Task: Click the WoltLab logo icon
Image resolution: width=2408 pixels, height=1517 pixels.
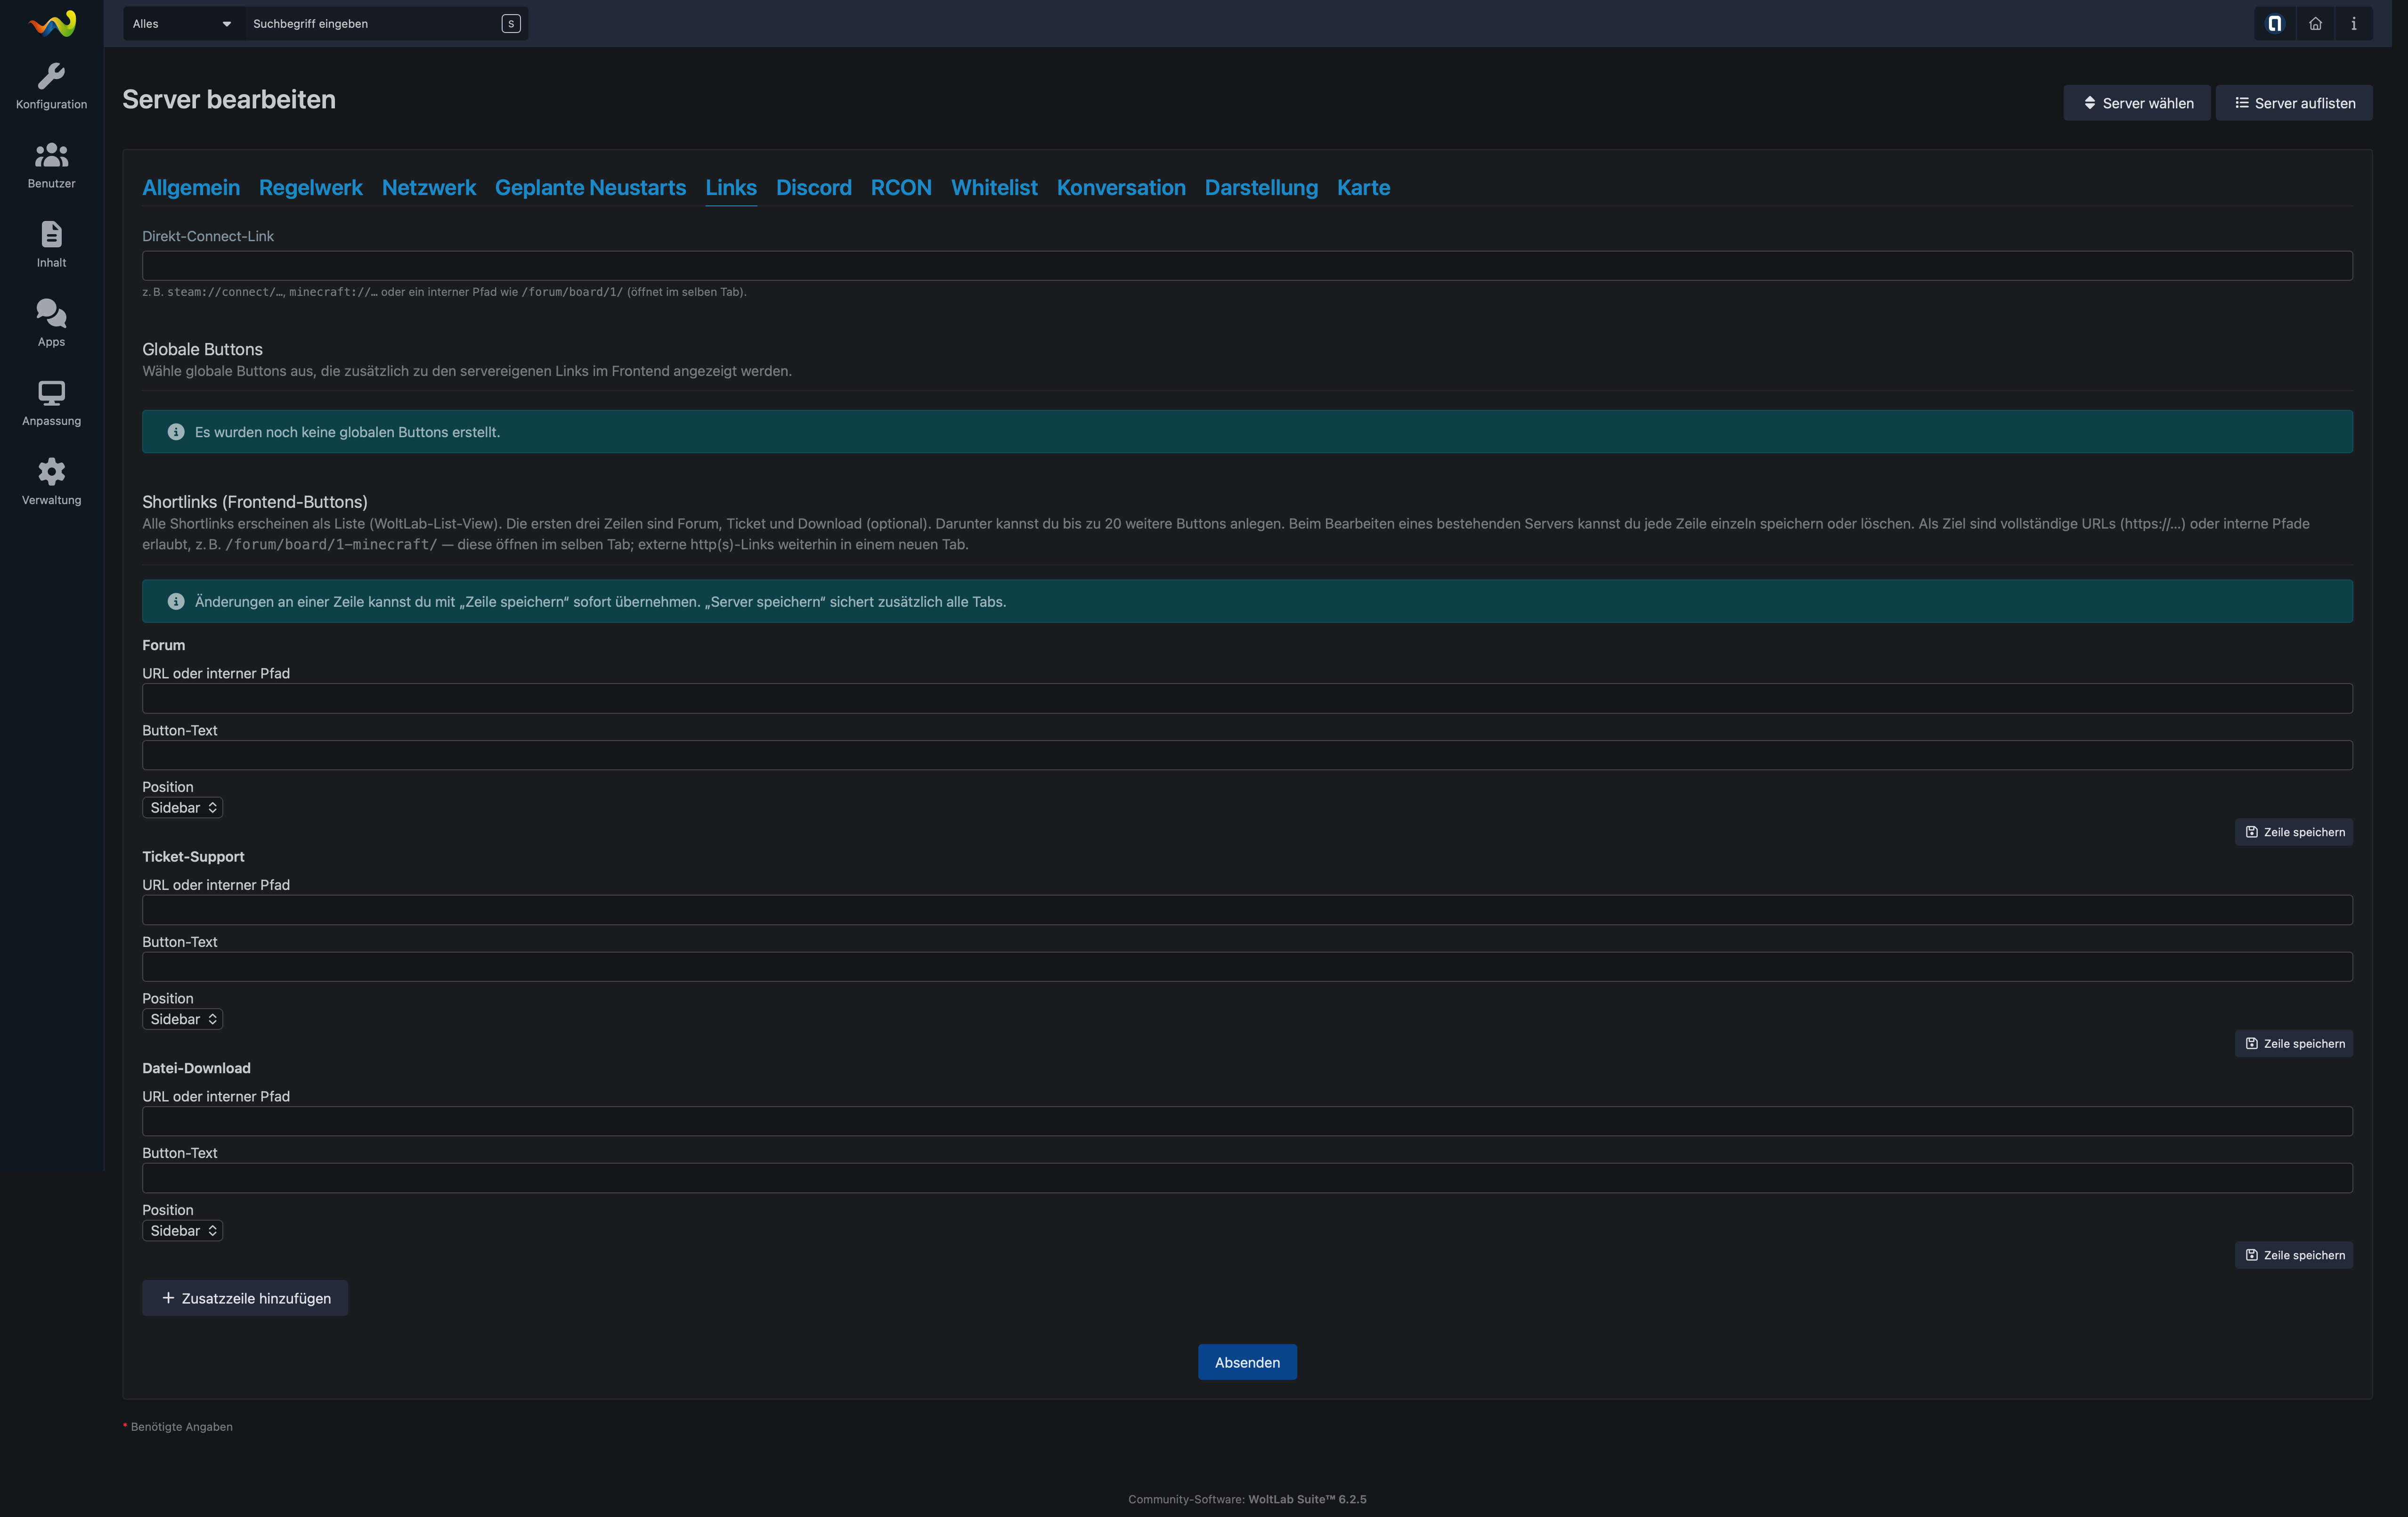Action: point(52,23)
